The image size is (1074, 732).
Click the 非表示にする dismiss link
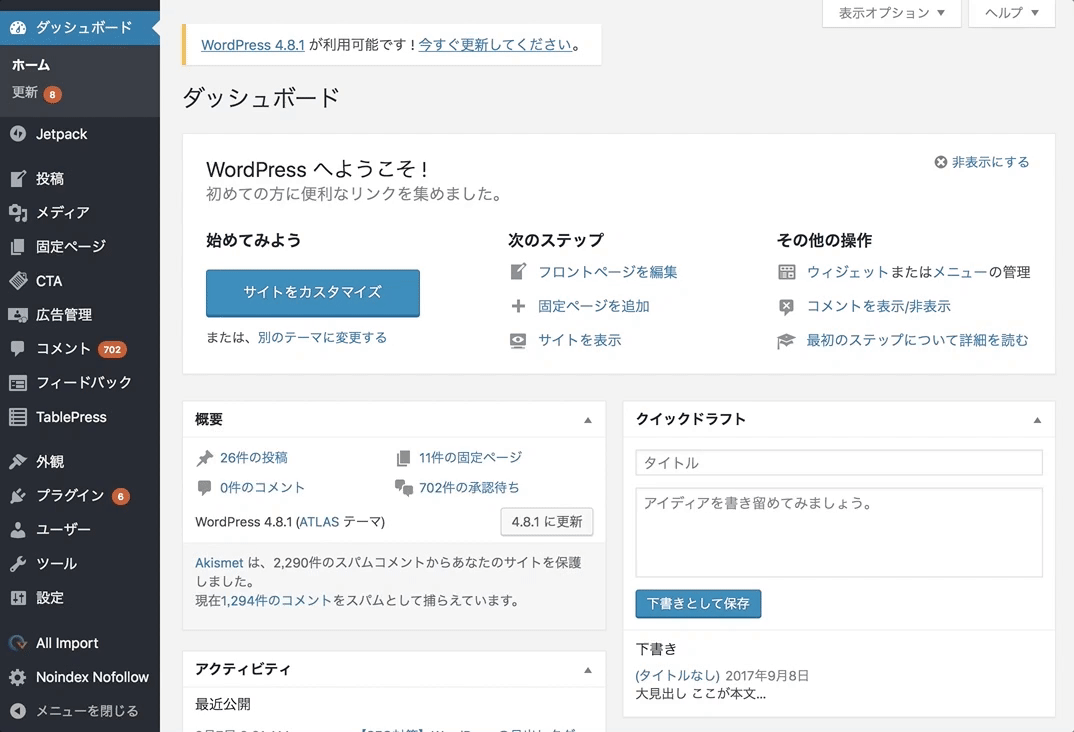point(990,162)
